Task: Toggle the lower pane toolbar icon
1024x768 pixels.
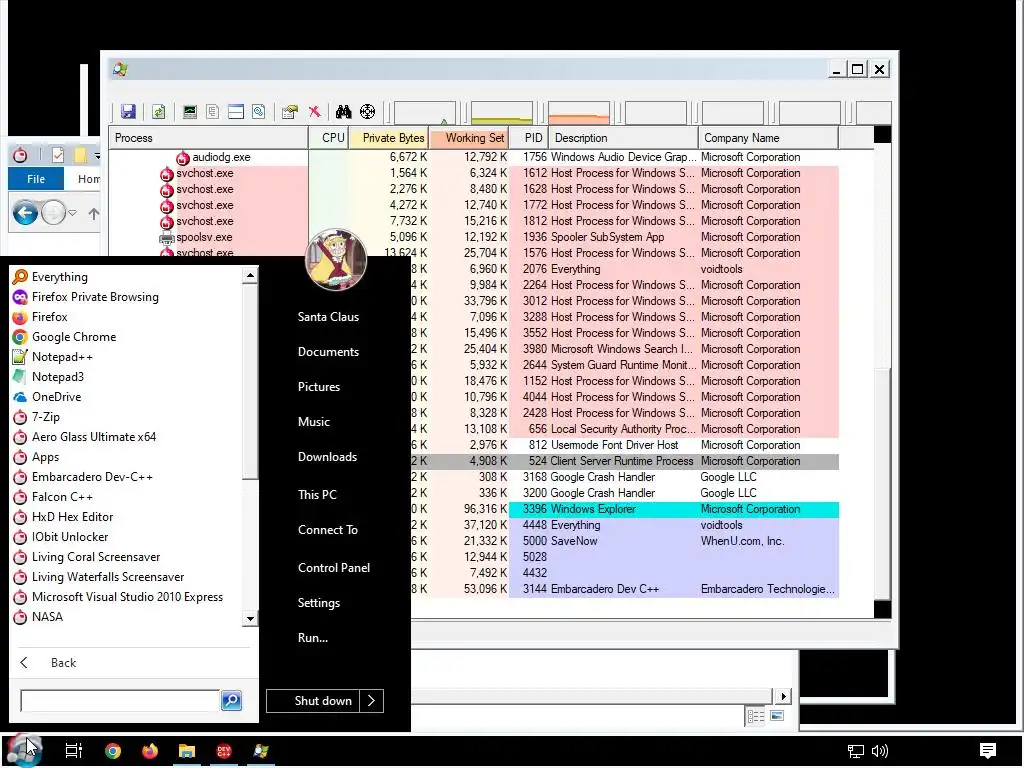Action: (236, 112)
